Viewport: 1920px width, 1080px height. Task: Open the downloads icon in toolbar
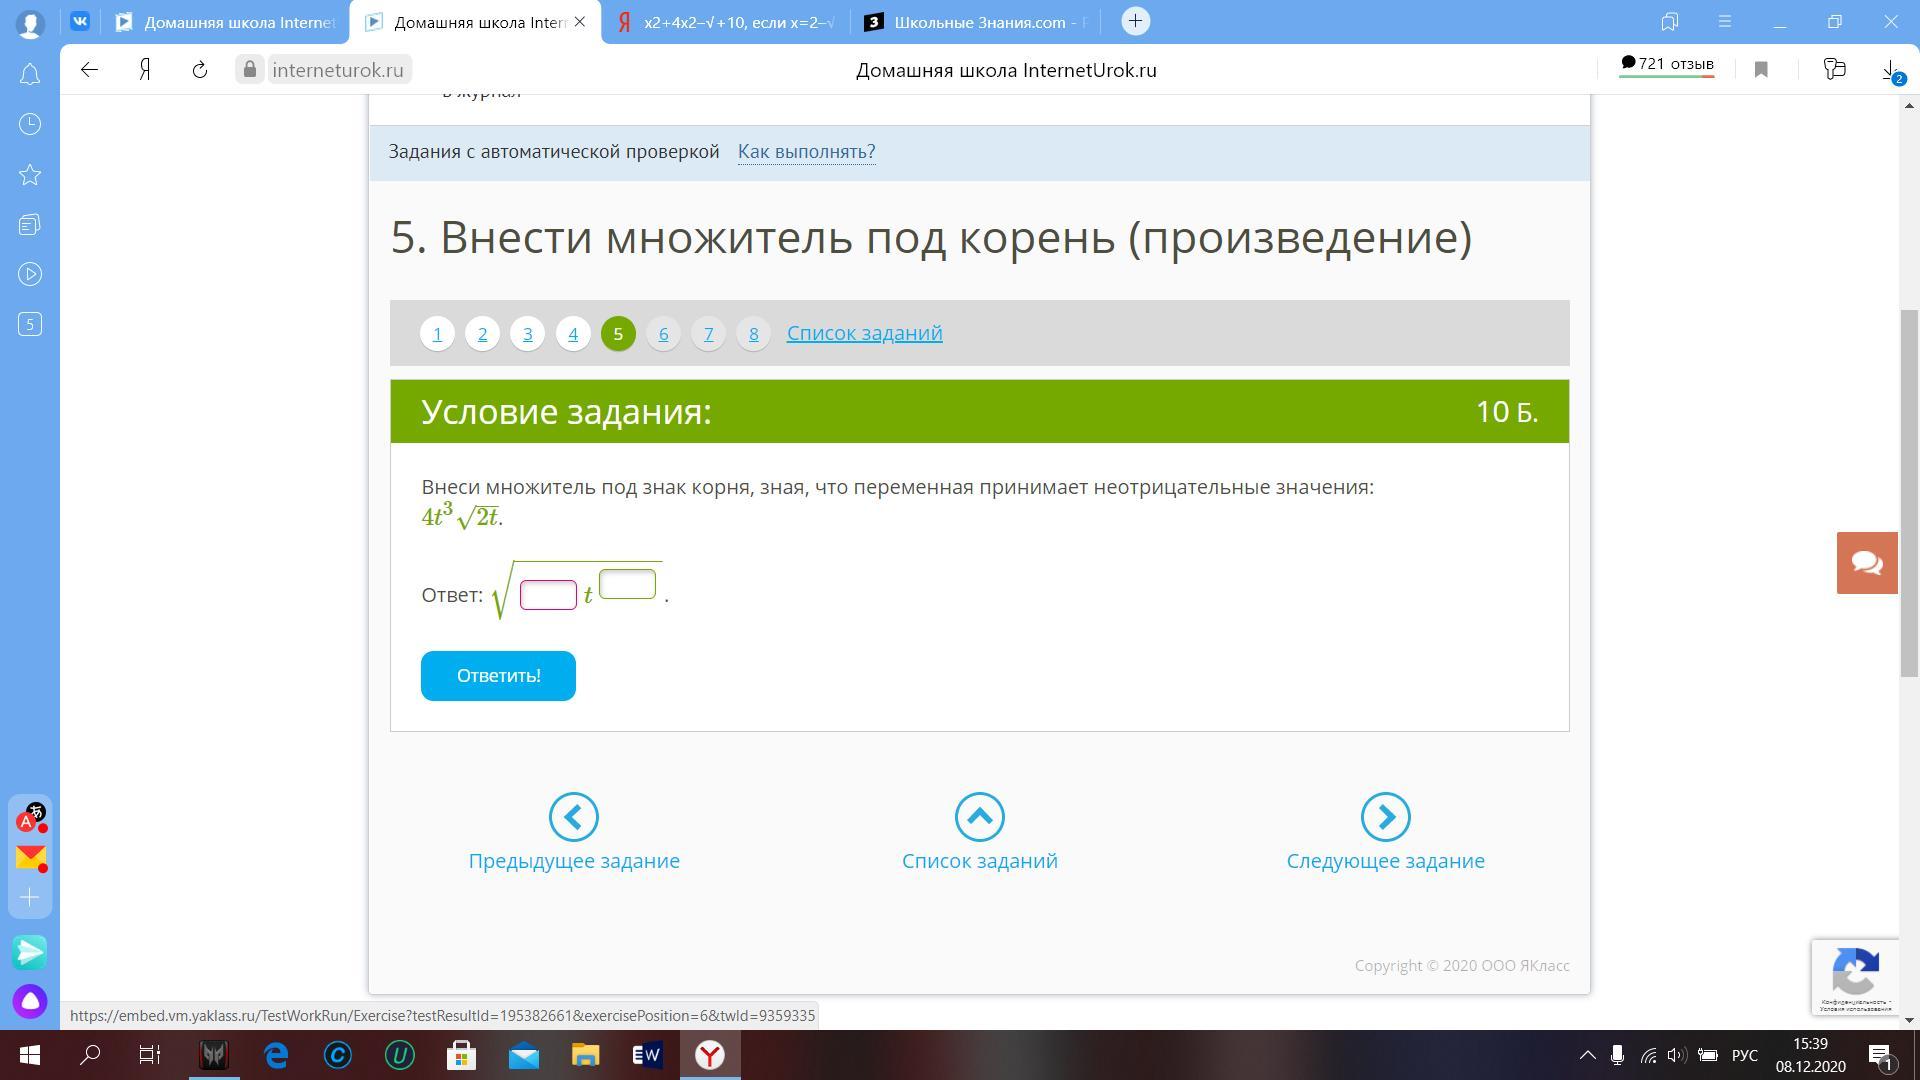click(1889, 69)
